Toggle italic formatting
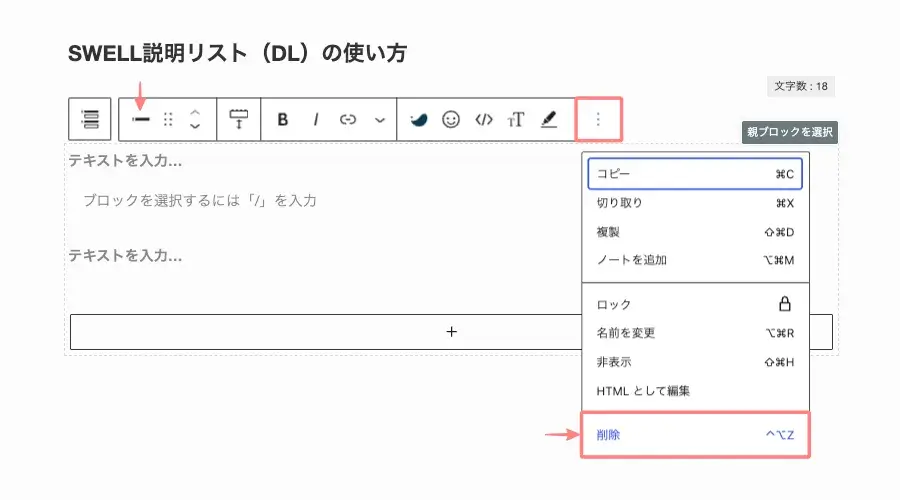Screen dimensions: 900x500 [x=316, y=119]
